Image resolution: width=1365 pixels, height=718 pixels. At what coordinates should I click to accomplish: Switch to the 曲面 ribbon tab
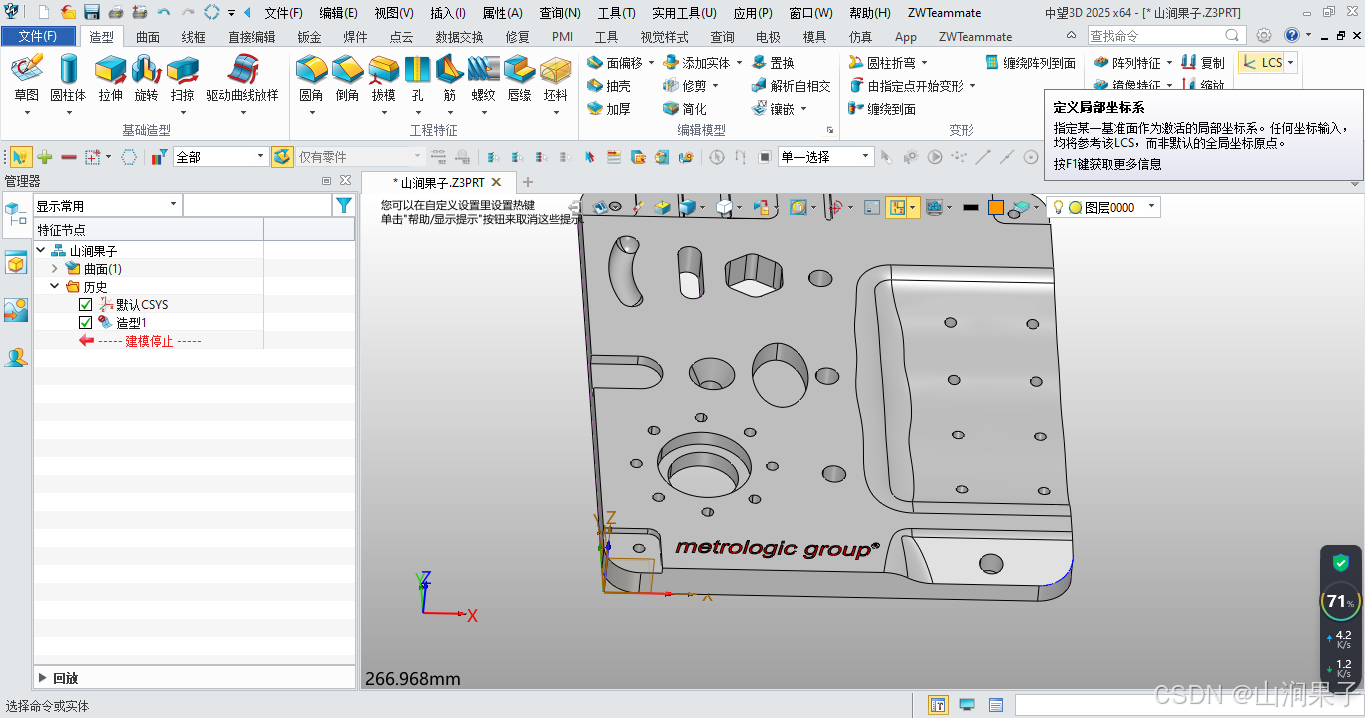[x=148, y=37]
